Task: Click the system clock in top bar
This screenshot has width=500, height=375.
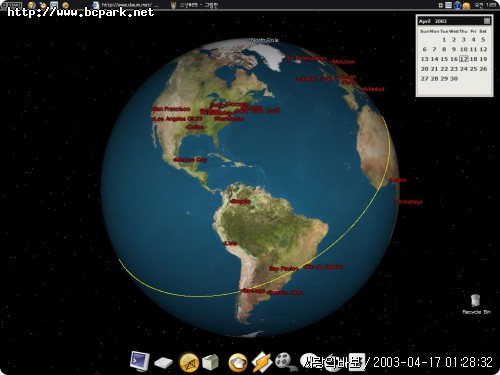Action: tap(485, 5)
